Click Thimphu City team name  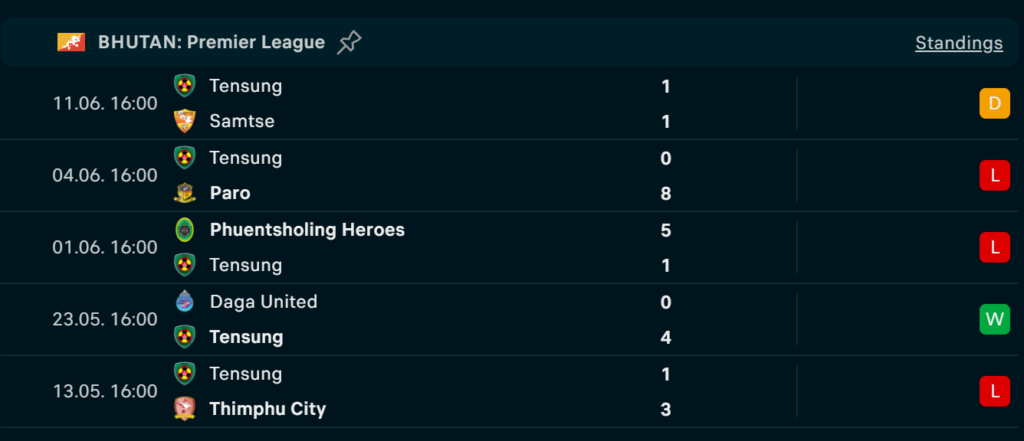point(267,409)
